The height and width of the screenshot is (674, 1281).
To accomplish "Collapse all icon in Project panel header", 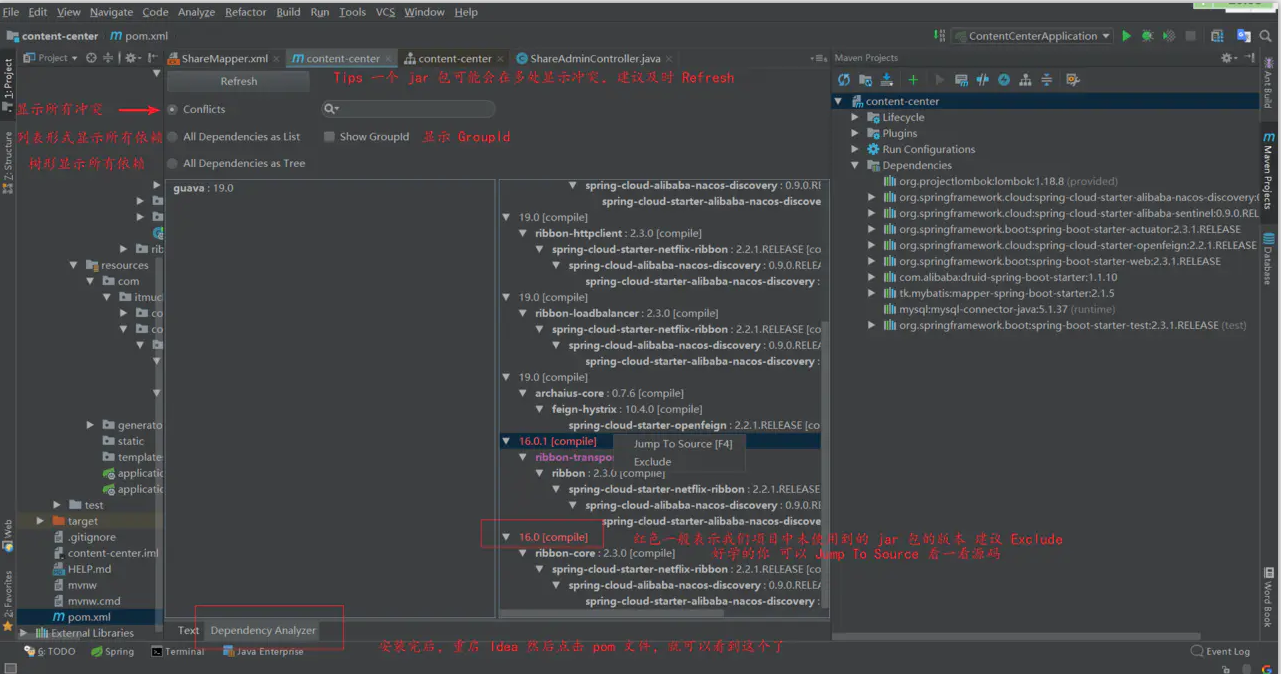I will click(x=109, y=58).
